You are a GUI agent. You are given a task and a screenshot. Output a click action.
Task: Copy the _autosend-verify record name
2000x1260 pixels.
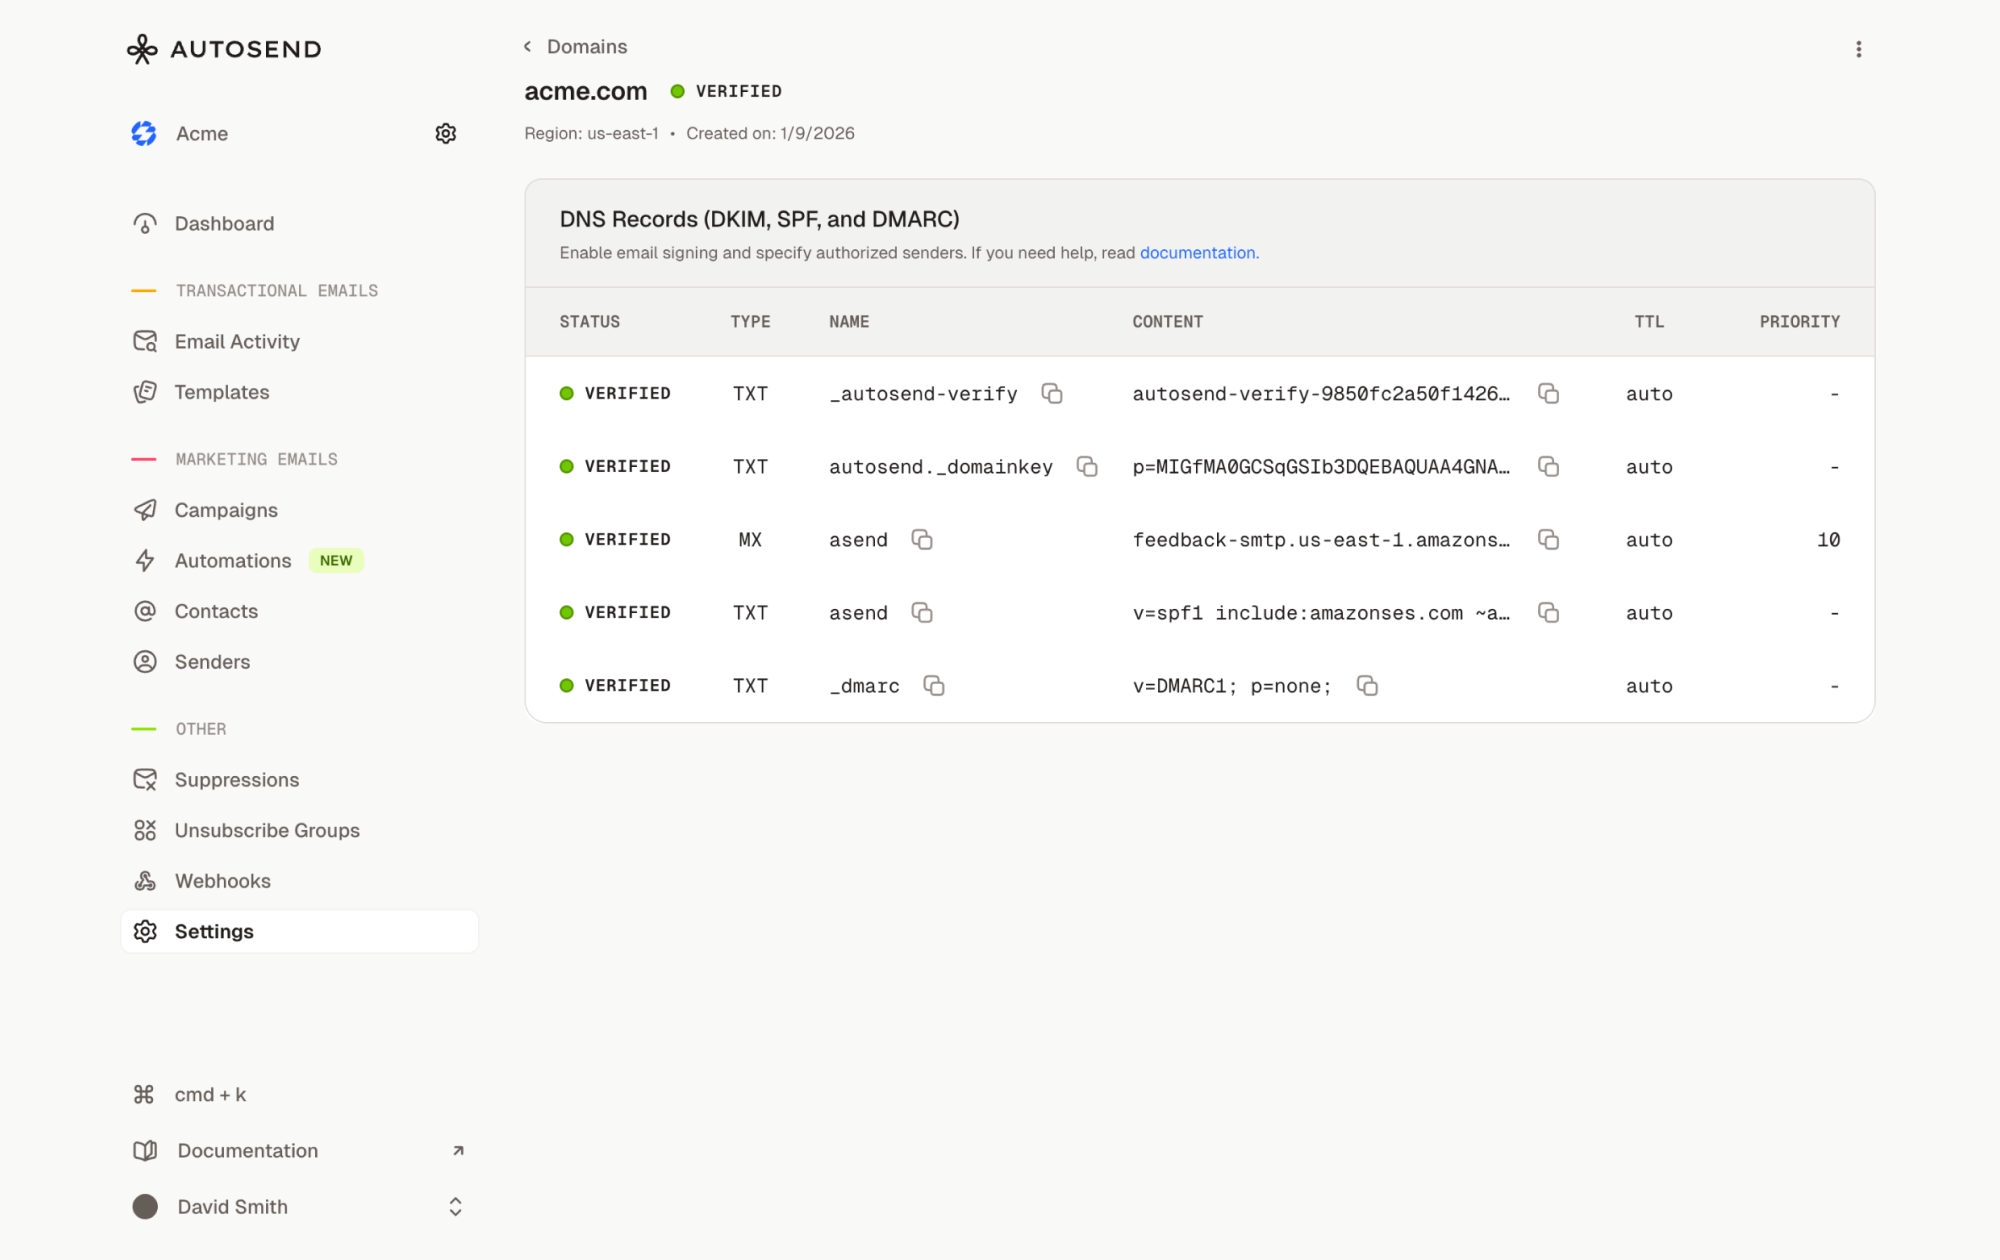1051,393
